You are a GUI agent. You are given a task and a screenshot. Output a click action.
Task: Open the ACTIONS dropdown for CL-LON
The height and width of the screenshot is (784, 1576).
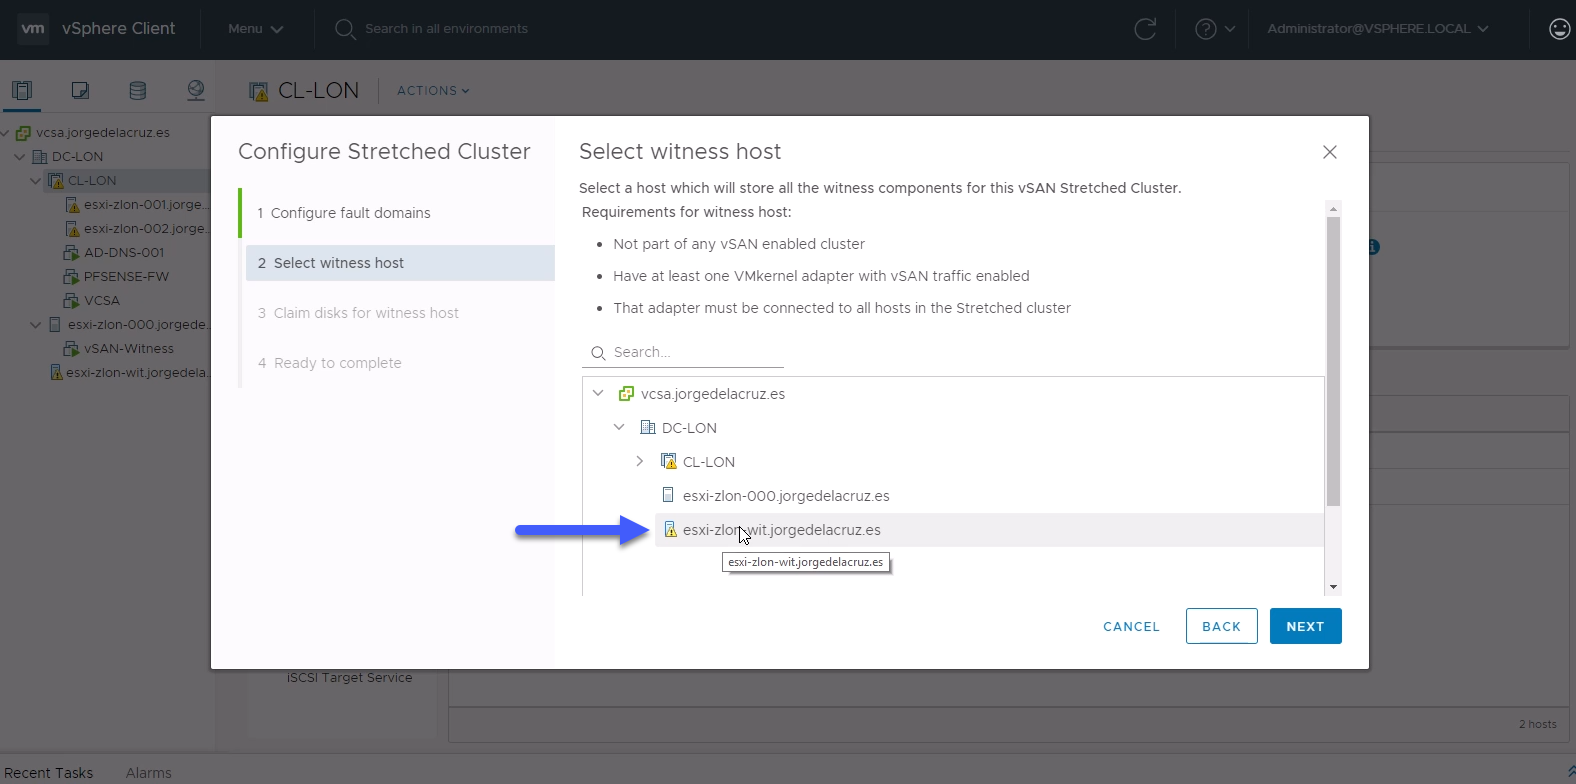(433, 91)
